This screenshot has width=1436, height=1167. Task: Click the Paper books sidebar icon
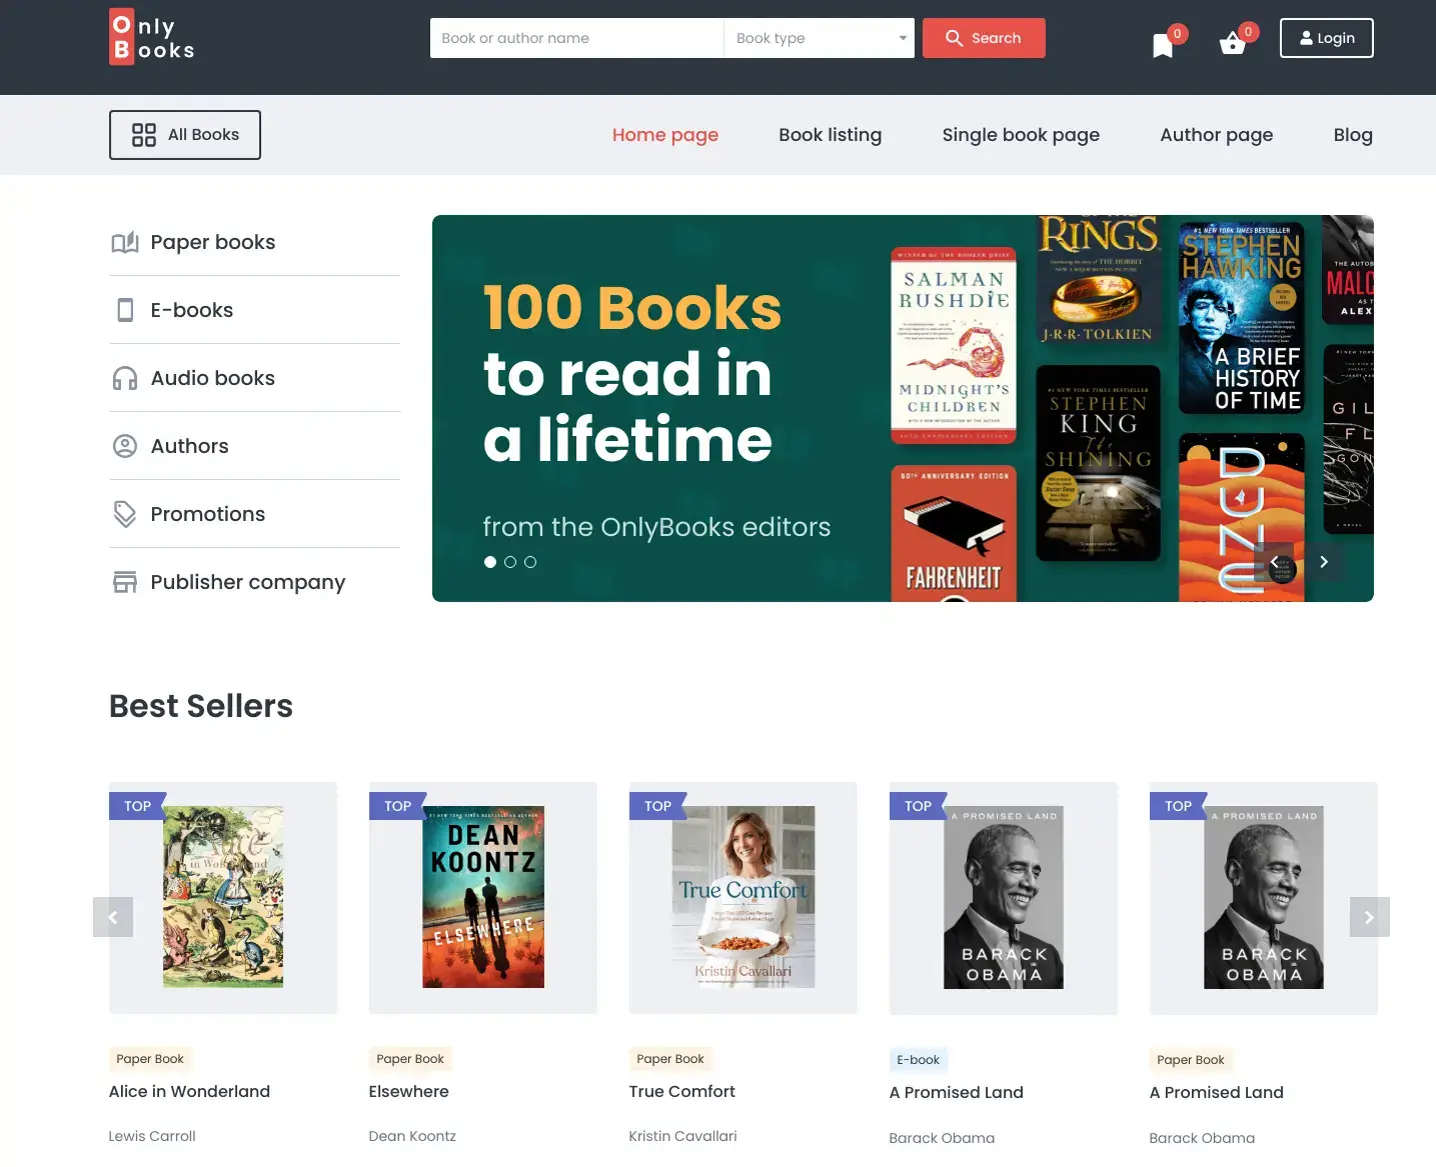[x=125, y=242]
